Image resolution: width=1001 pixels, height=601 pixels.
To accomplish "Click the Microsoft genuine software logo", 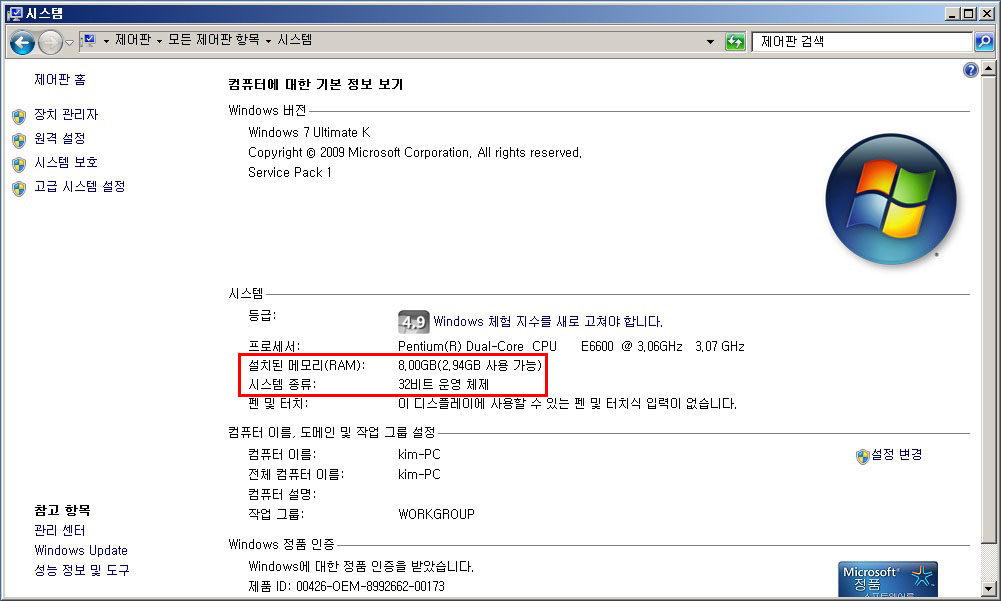I will click(x=887, y=579).
